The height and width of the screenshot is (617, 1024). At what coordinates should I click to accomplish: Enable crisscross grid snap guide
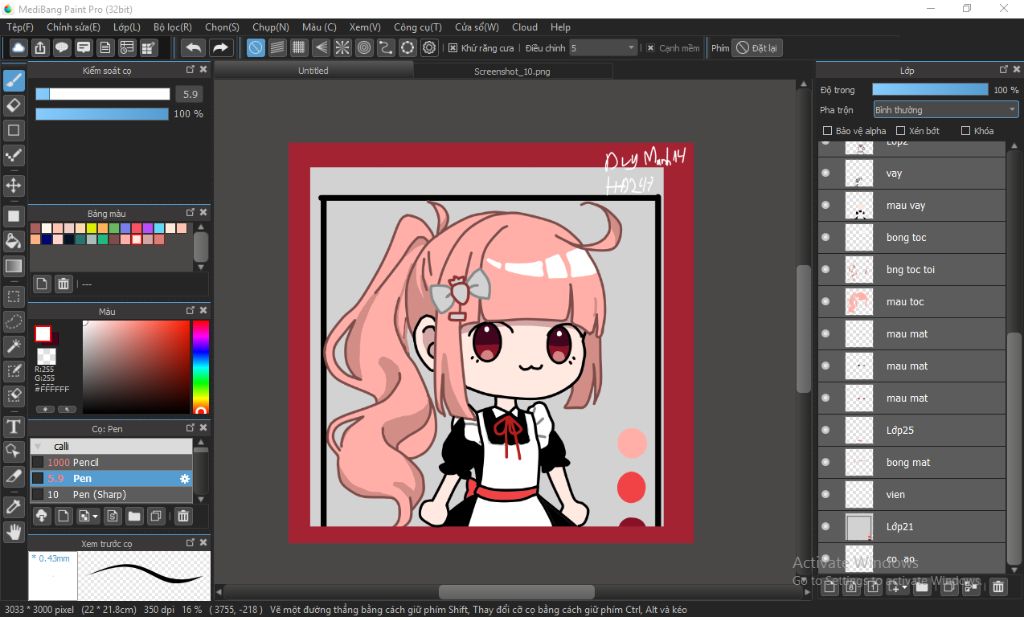(x=299, y=48)
